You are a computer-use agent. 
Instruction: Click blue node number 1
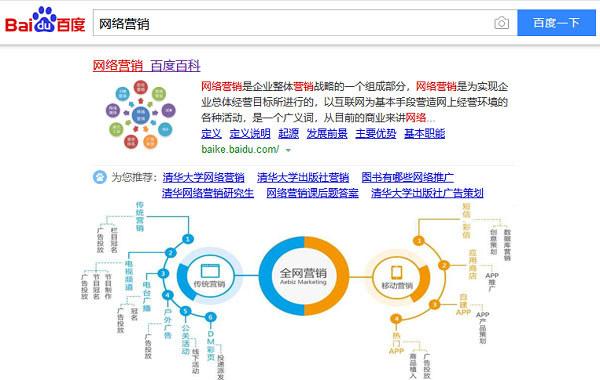[x=188, y=239]
